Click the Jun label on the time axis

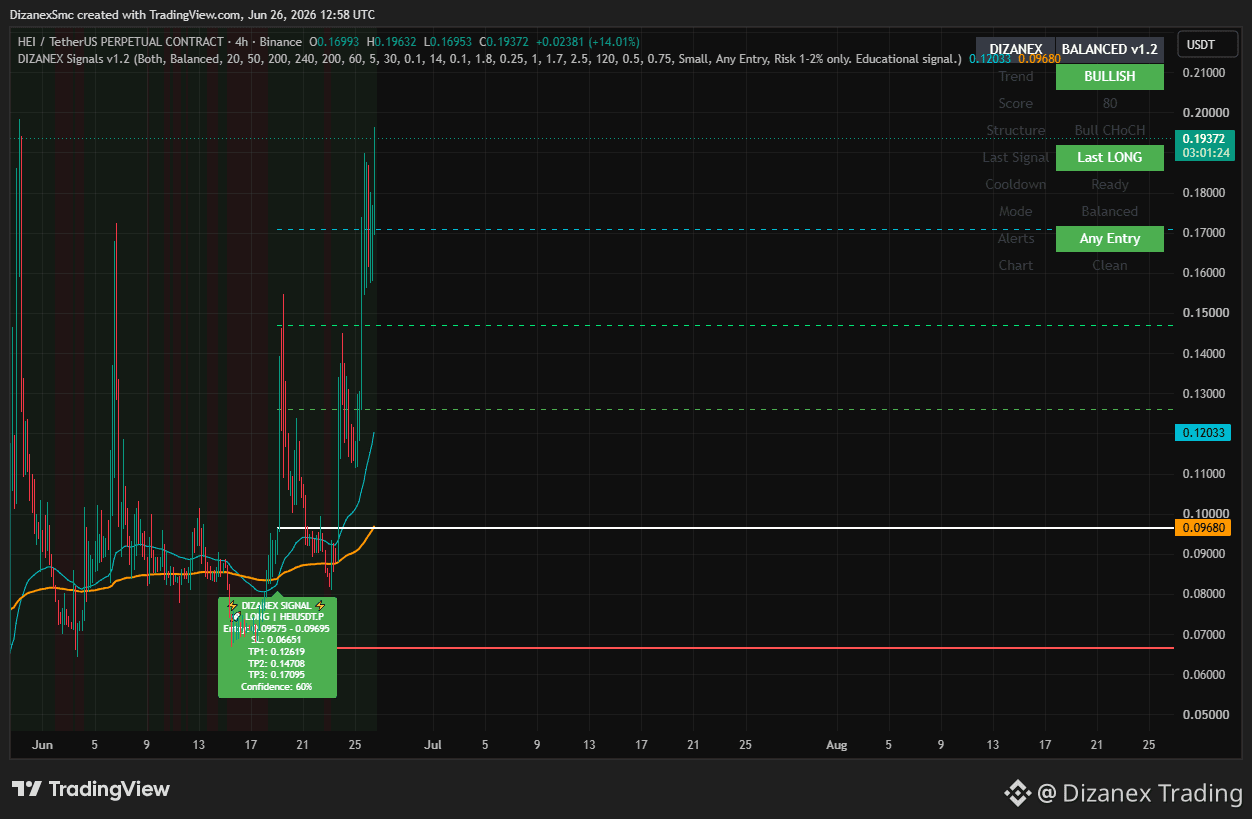(41, 745)
